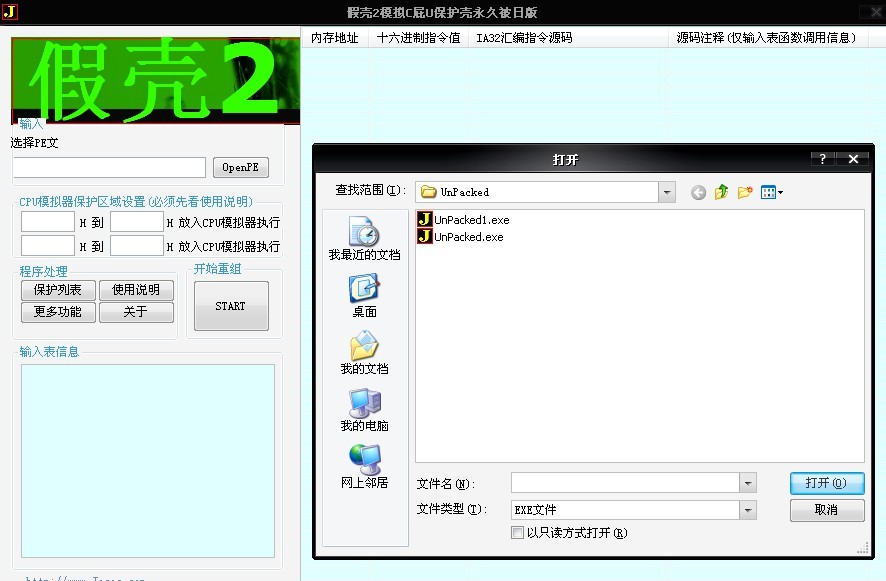Open My Documents (我的文档) shortcut
Screen dimensions: 886x581
[364, 353]
